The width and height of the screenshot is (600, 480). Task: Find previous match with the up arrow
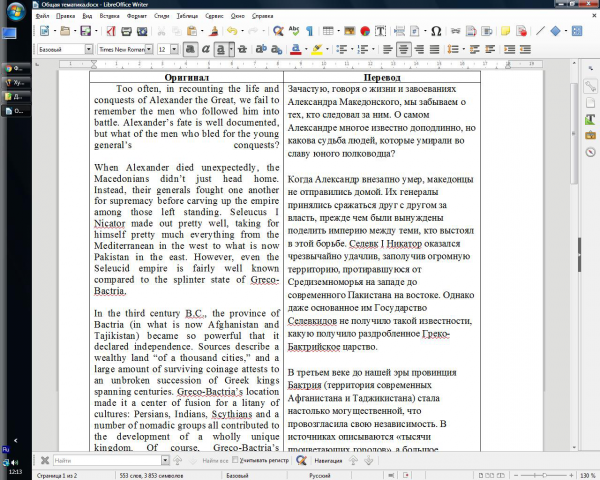[178, 460]
